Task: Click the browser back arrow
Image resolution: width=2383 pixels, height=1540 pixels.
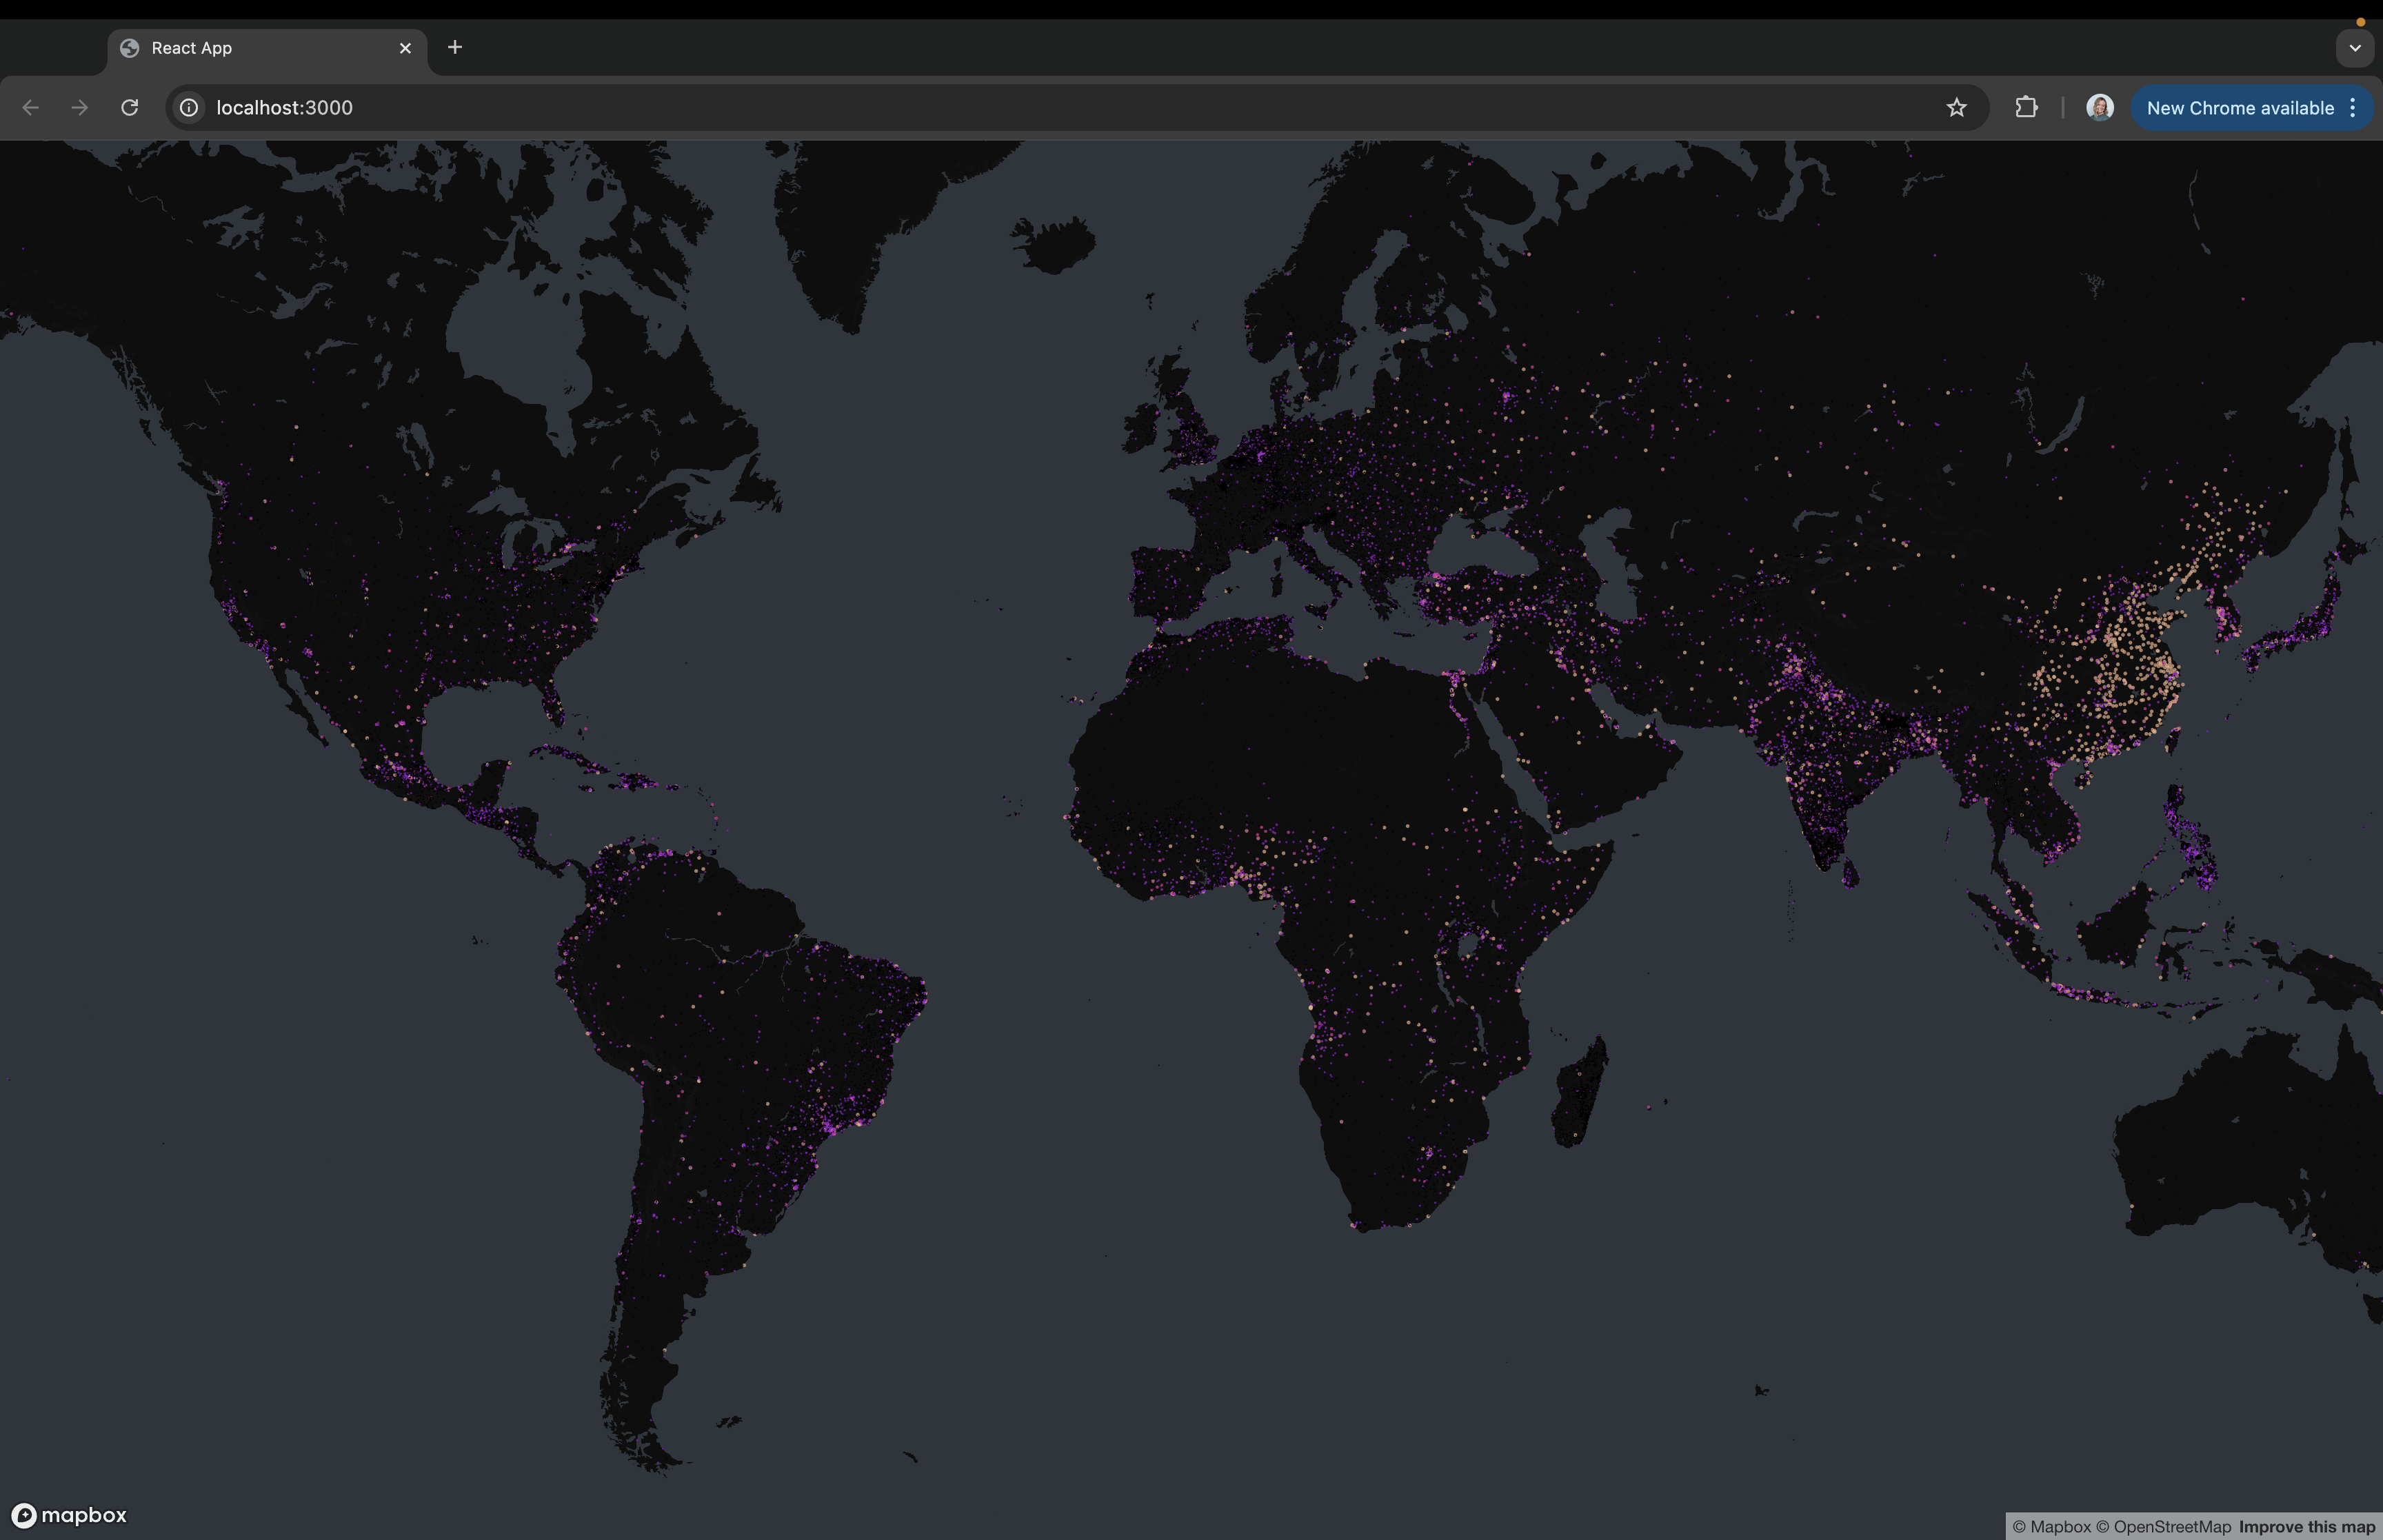Action: click(30, 107)
